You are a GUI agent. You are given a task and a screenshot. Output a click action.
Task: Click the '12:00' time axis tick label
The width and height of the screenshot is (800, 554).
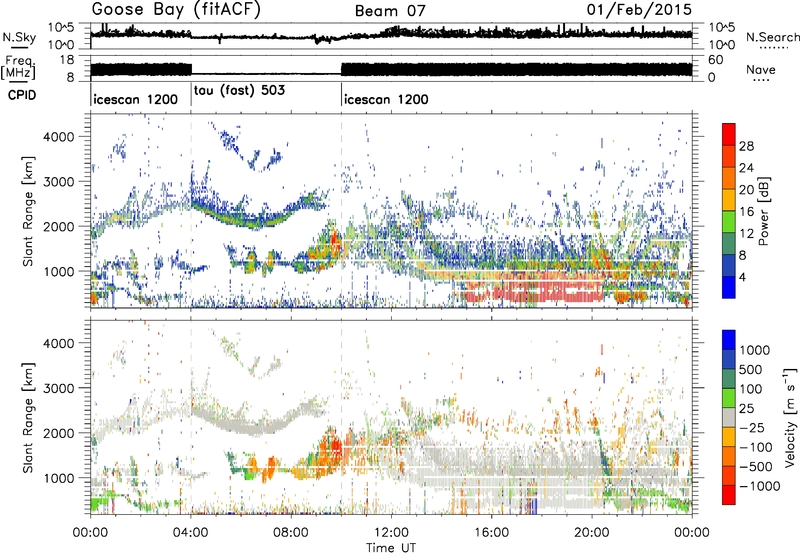pyautogui.click(x=391, y=533)
